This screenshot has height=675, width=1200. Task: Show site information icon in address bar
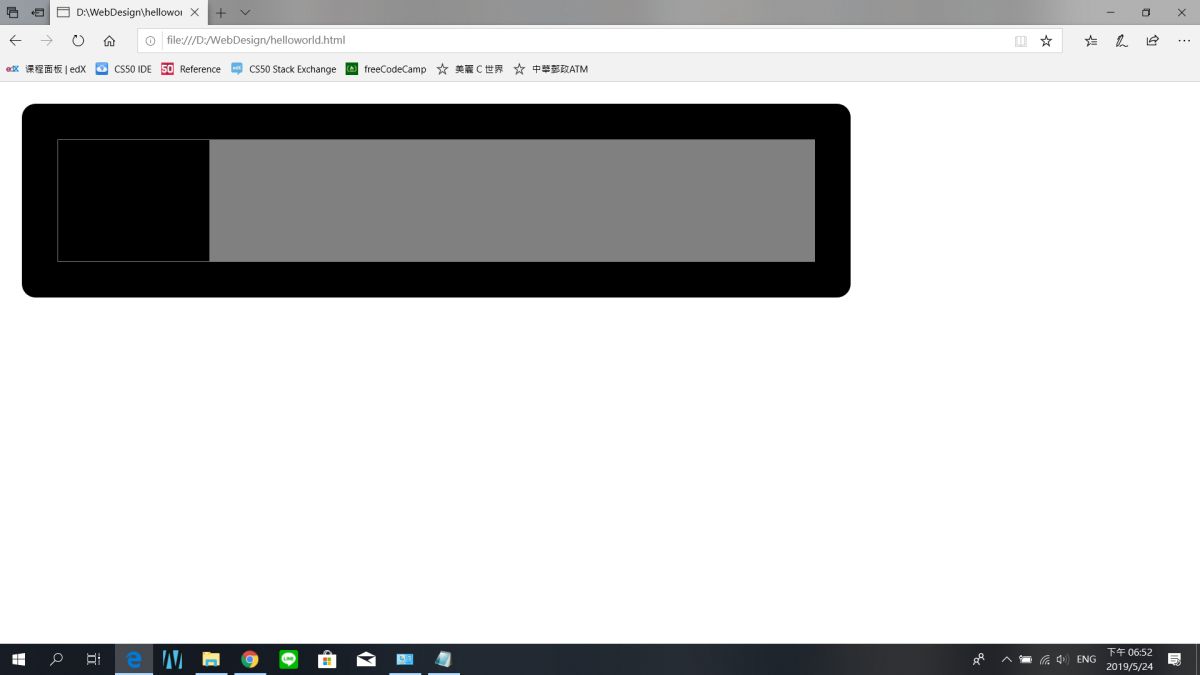coord(151,41)
